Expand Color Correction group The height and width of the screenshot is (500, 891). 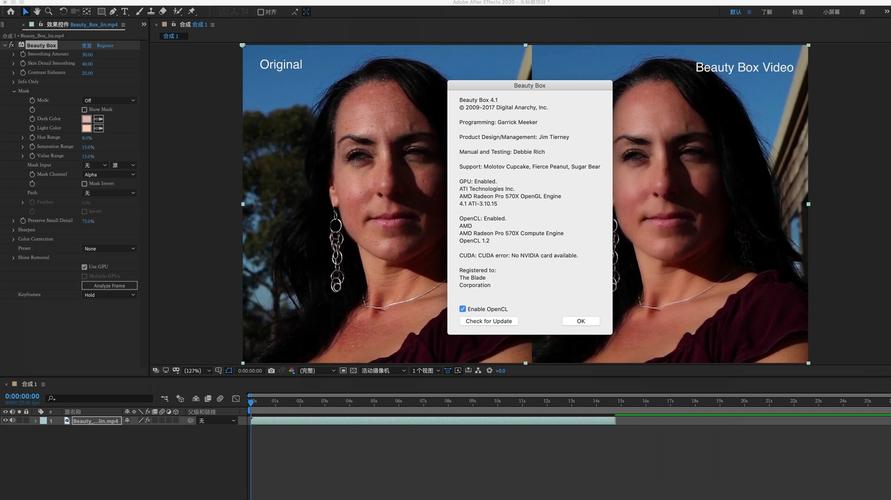(x=14, y=239)
